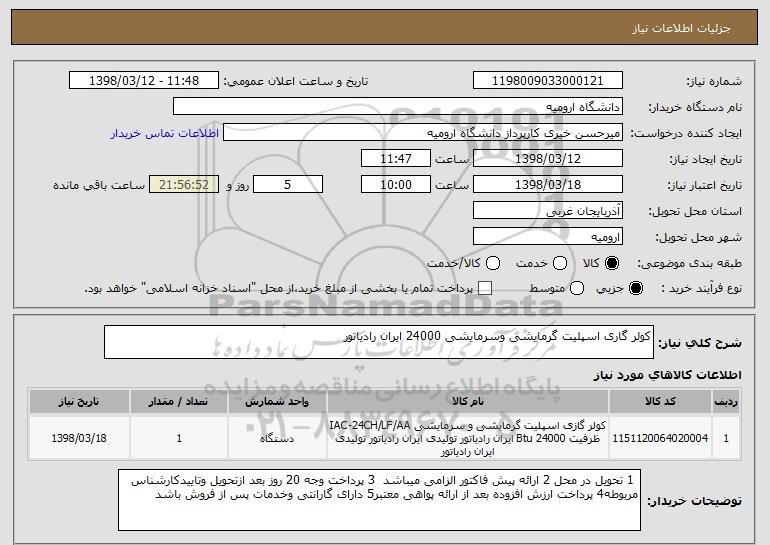Click the requester field میرحسن خیری
This screenshot has height=545, width=770.
coord(423,133)
